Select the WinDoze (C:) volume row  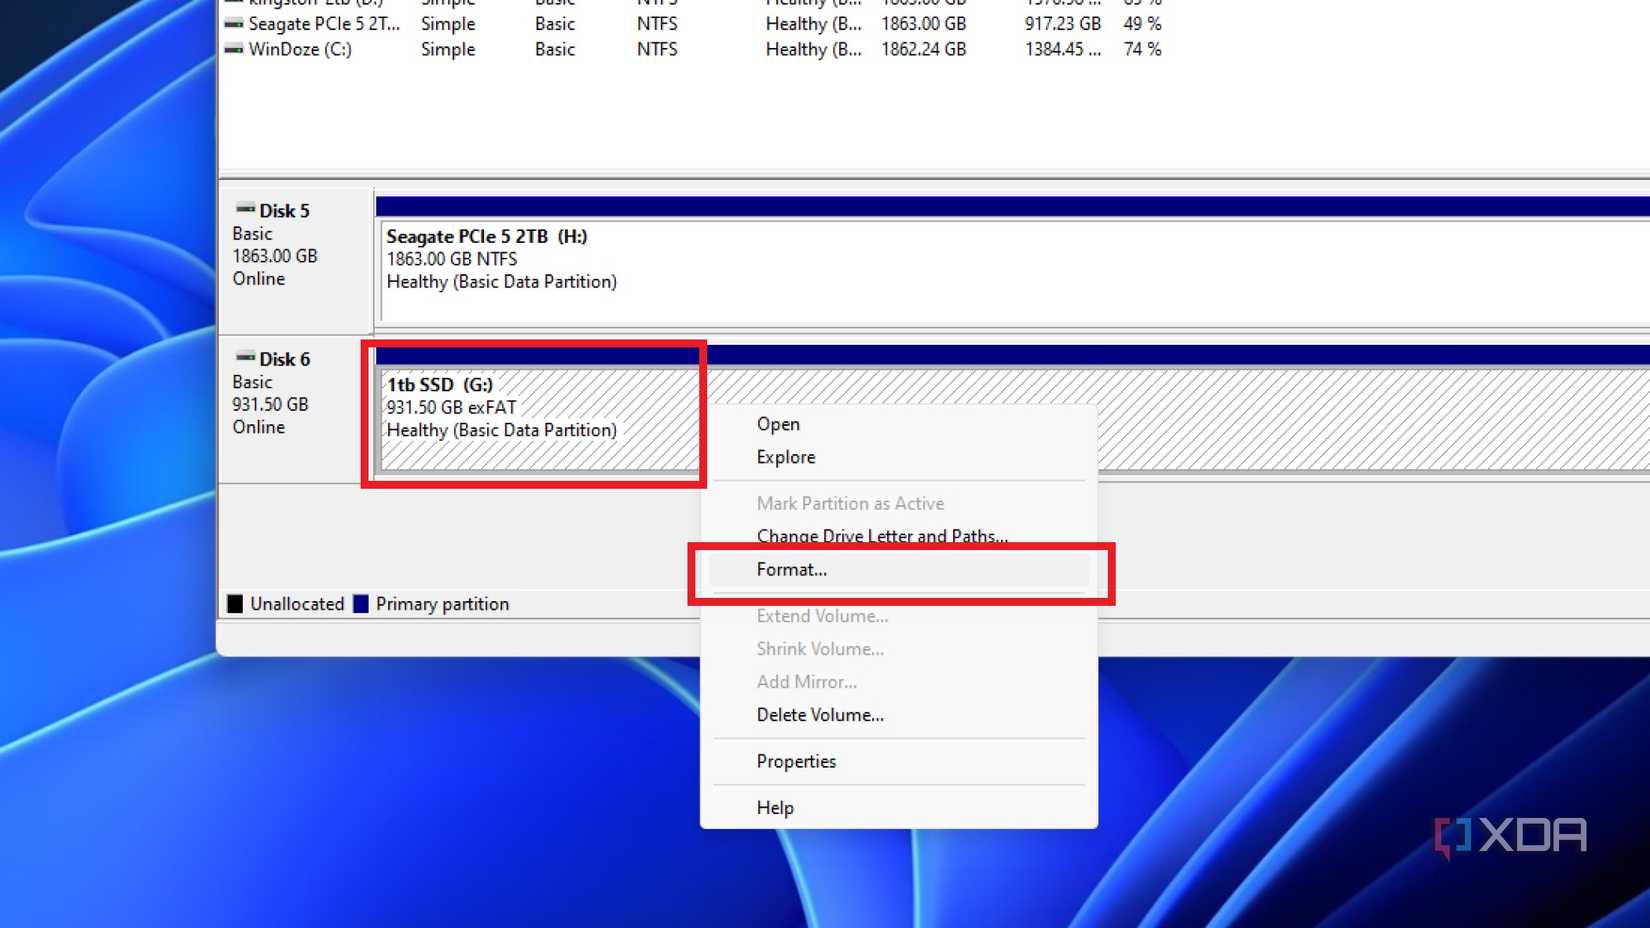pyautogui.click(x=694, y=49)
